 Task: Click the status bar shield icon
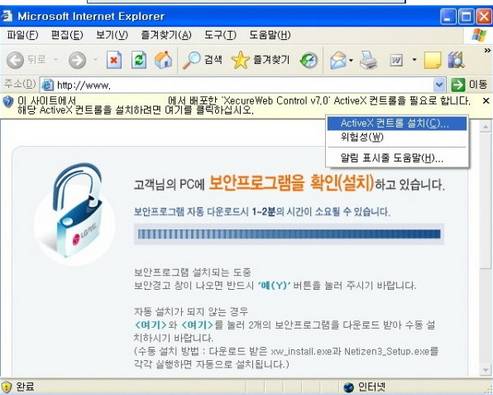(x=6, y=387)
